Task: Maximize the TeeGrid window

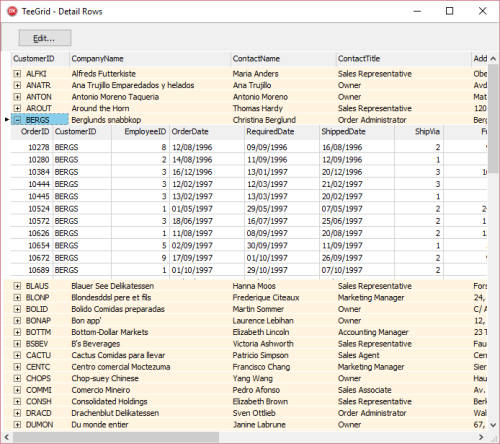Action: tap(449, 11)
